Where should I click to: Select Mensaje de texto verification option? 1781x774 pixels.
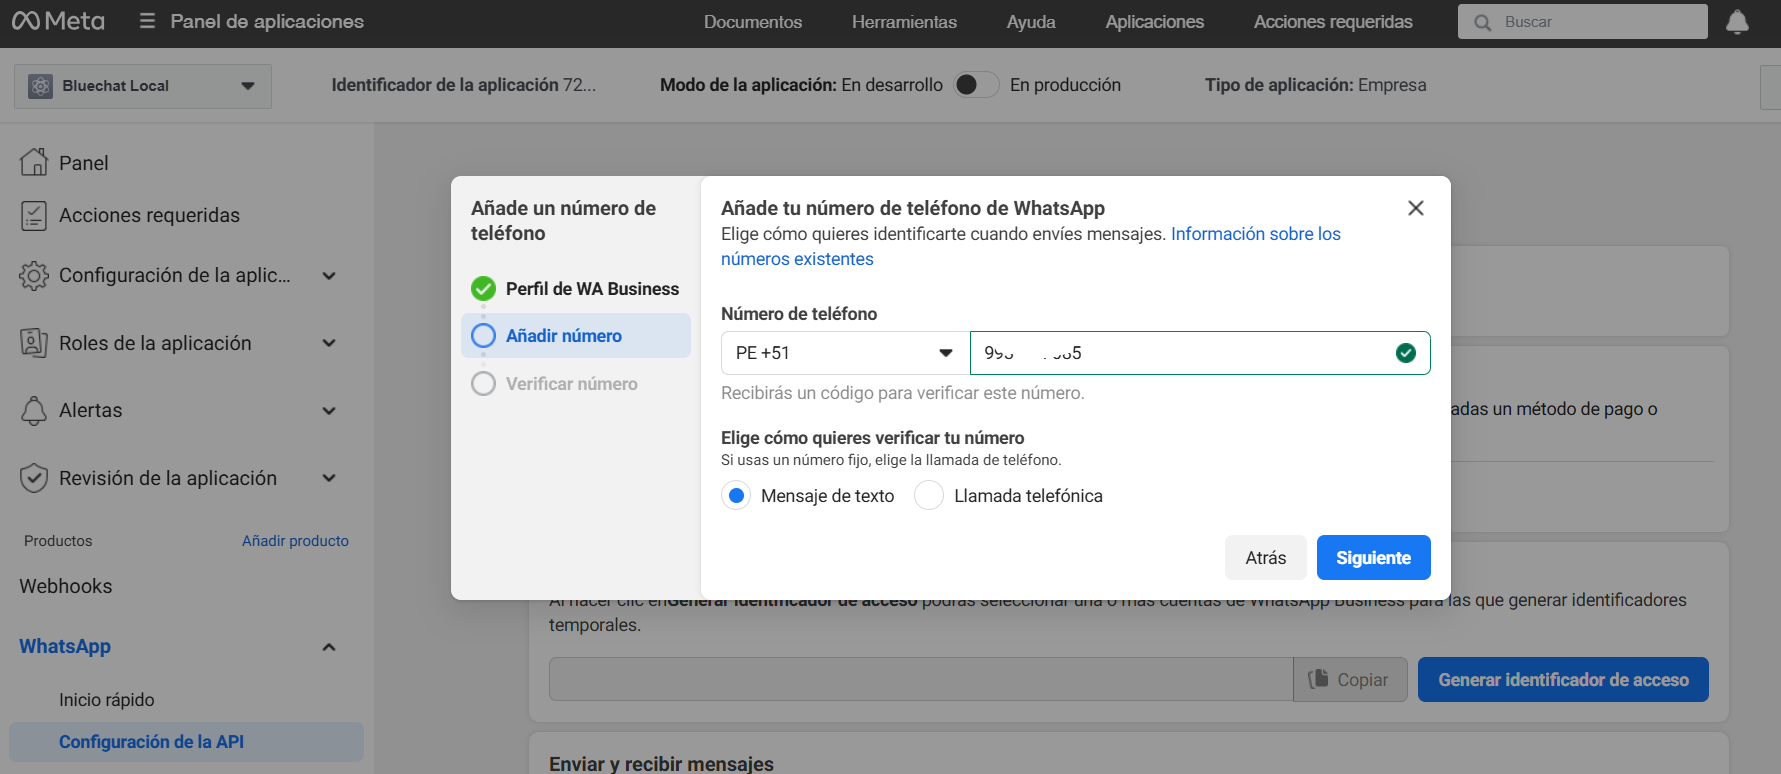(737, 496)
